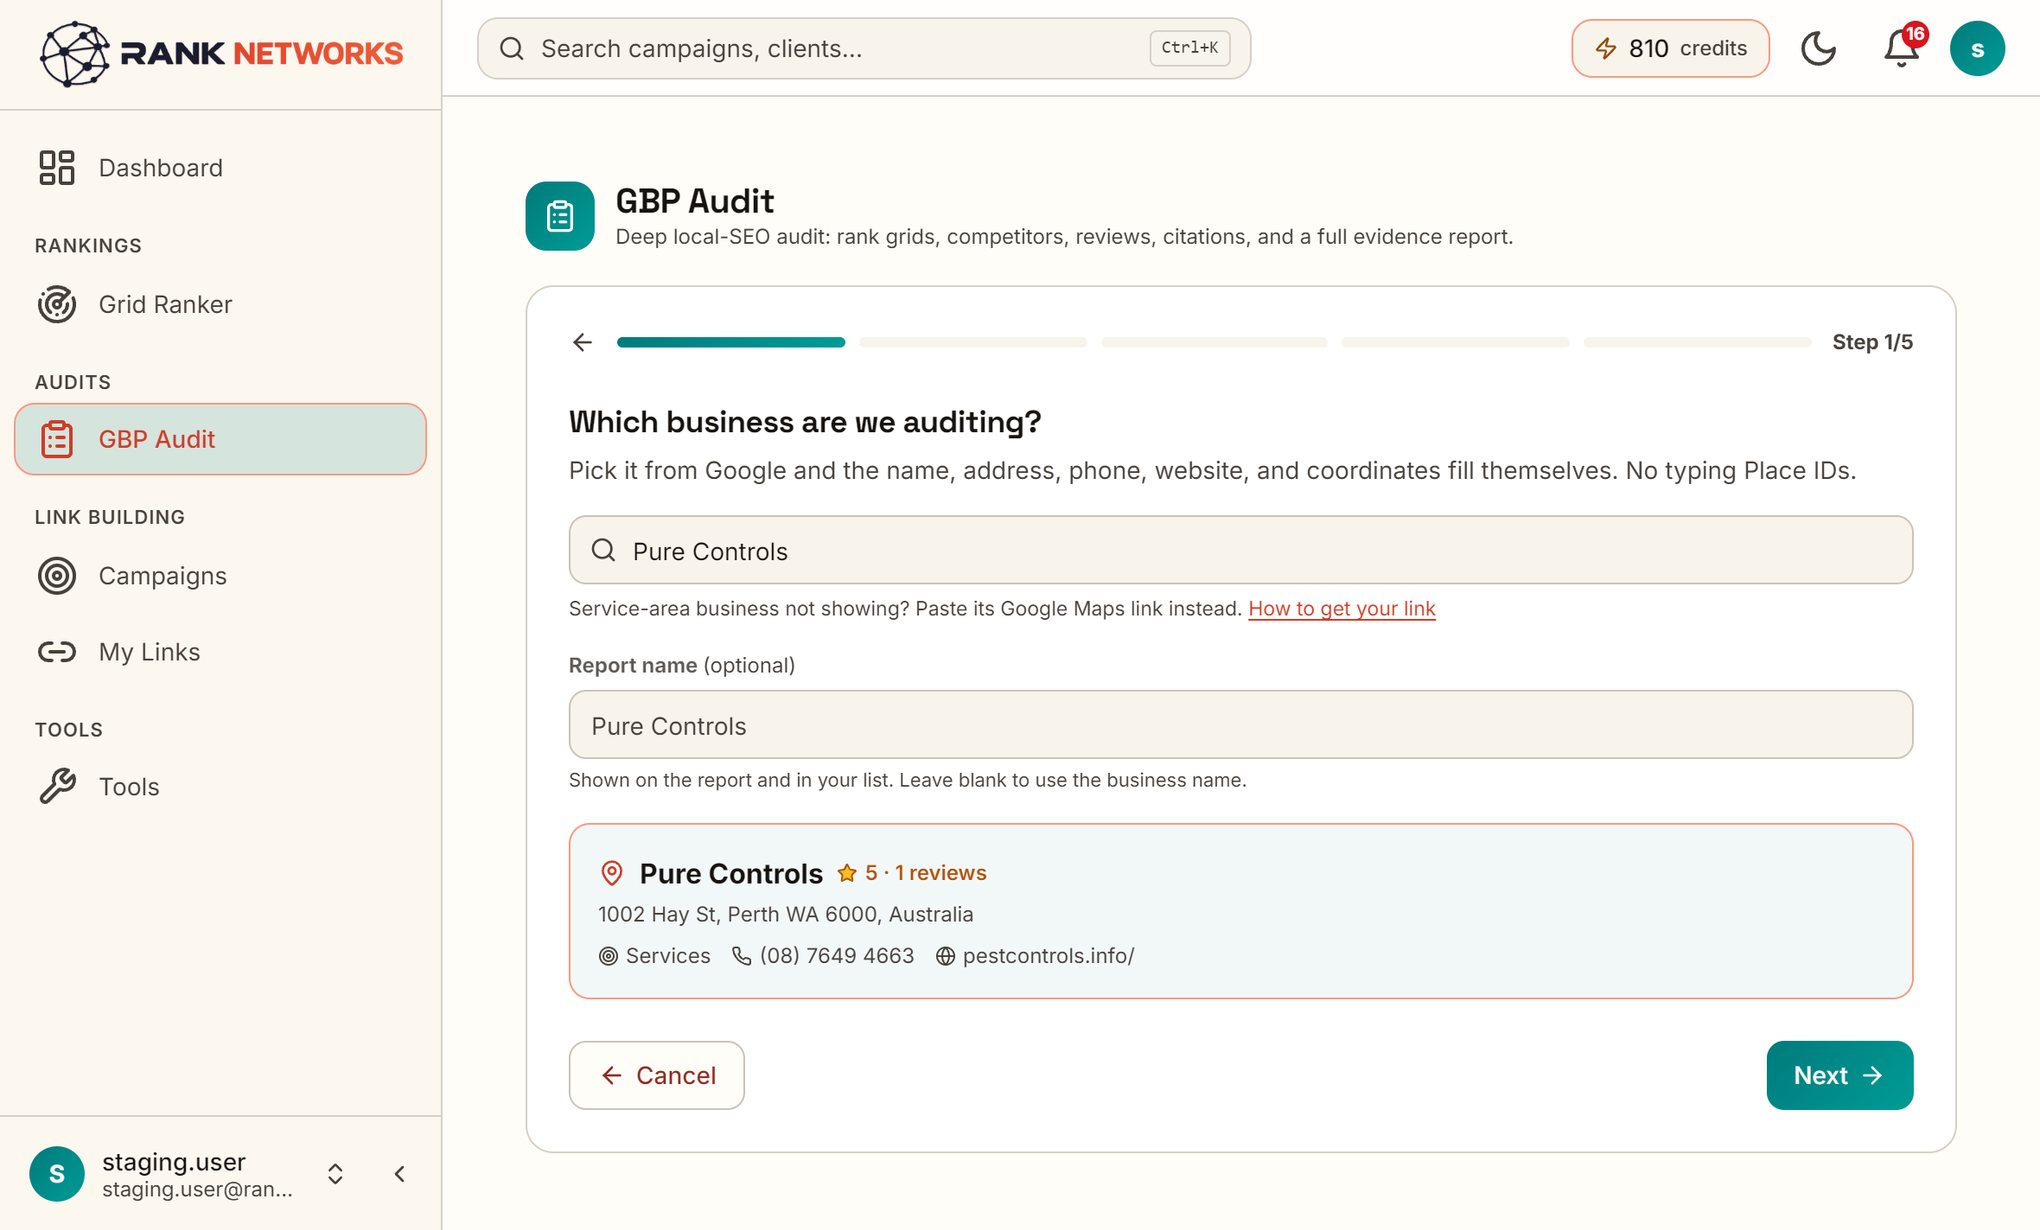
Task: Click the 810 credits button
Action: (1670, 48)
